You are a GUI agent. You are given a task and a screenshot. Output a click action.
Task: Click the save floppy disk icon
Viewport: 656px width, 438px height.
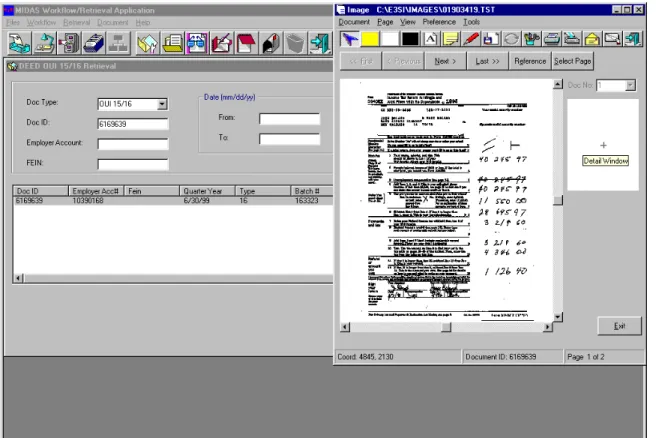491,39
